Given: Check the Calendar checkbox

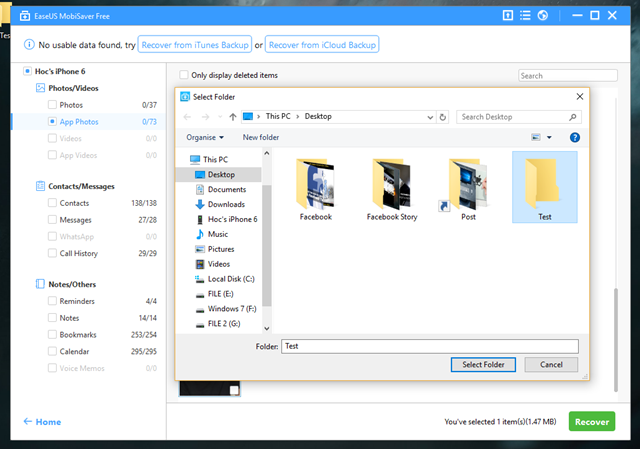Looking at the screenshot, I should pos(52,351).
